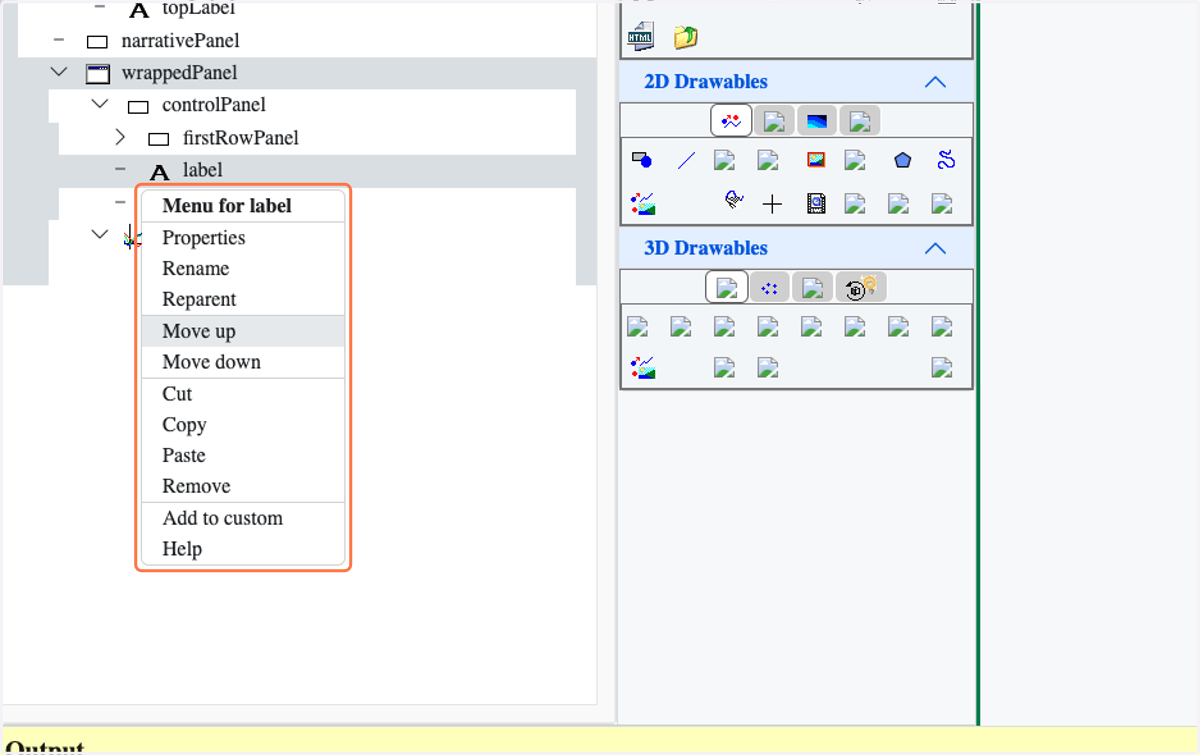Select the blue dots tab in 3D Drawables
The height and width of the screenshot is (755, 1200).
tap(769, 288)
